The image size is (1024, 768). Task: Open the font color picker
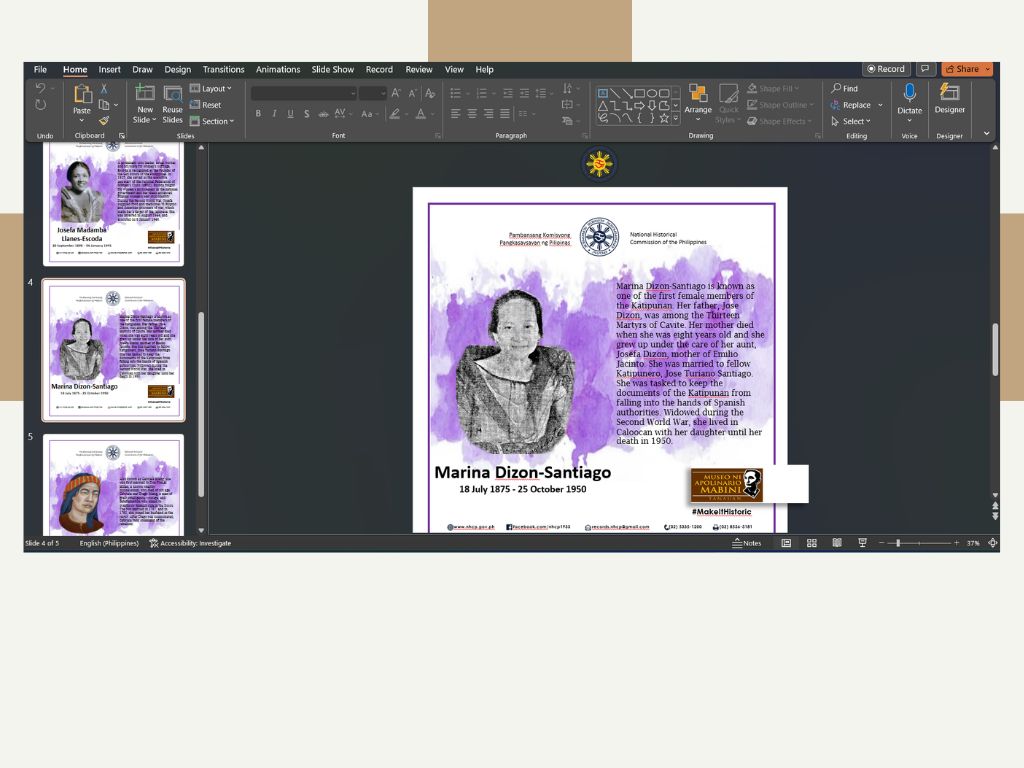point(421,114)
